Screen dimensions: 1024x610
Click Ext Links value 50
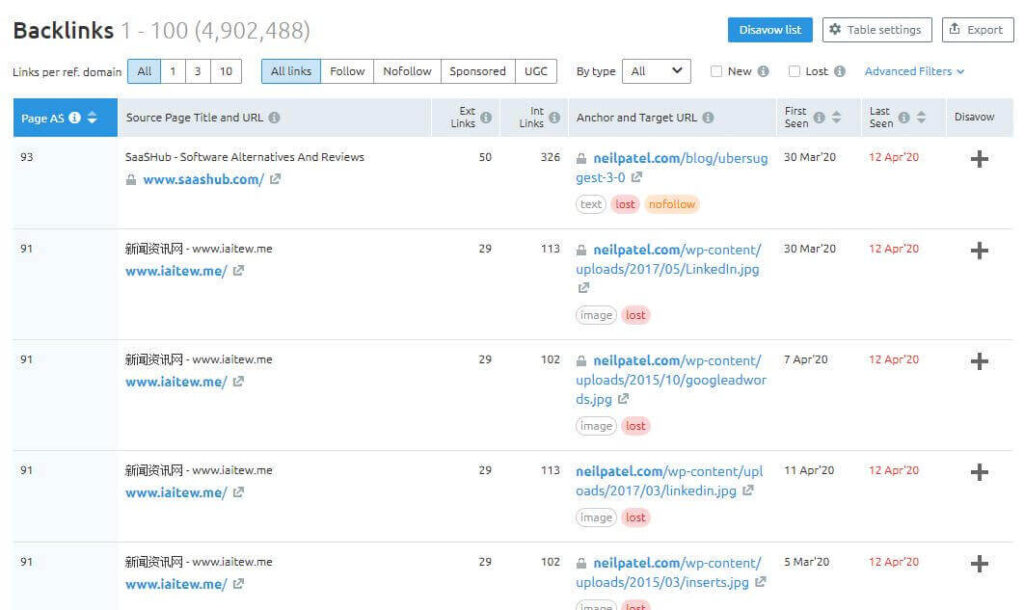click(485, 157)
